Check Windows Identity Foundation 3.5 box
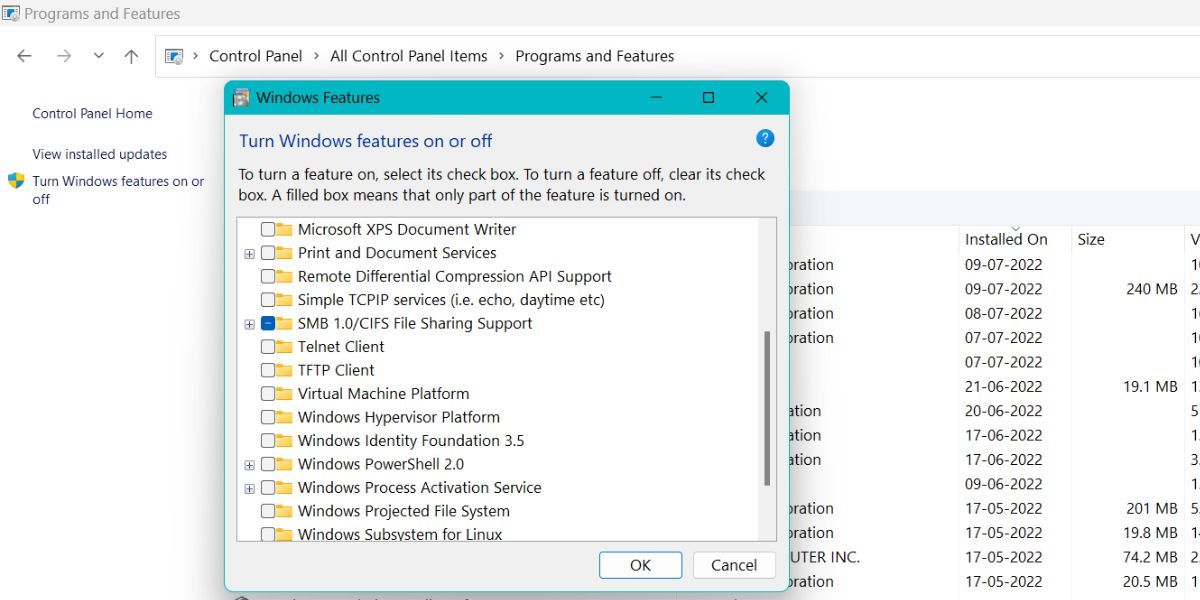 pos(268,440)
